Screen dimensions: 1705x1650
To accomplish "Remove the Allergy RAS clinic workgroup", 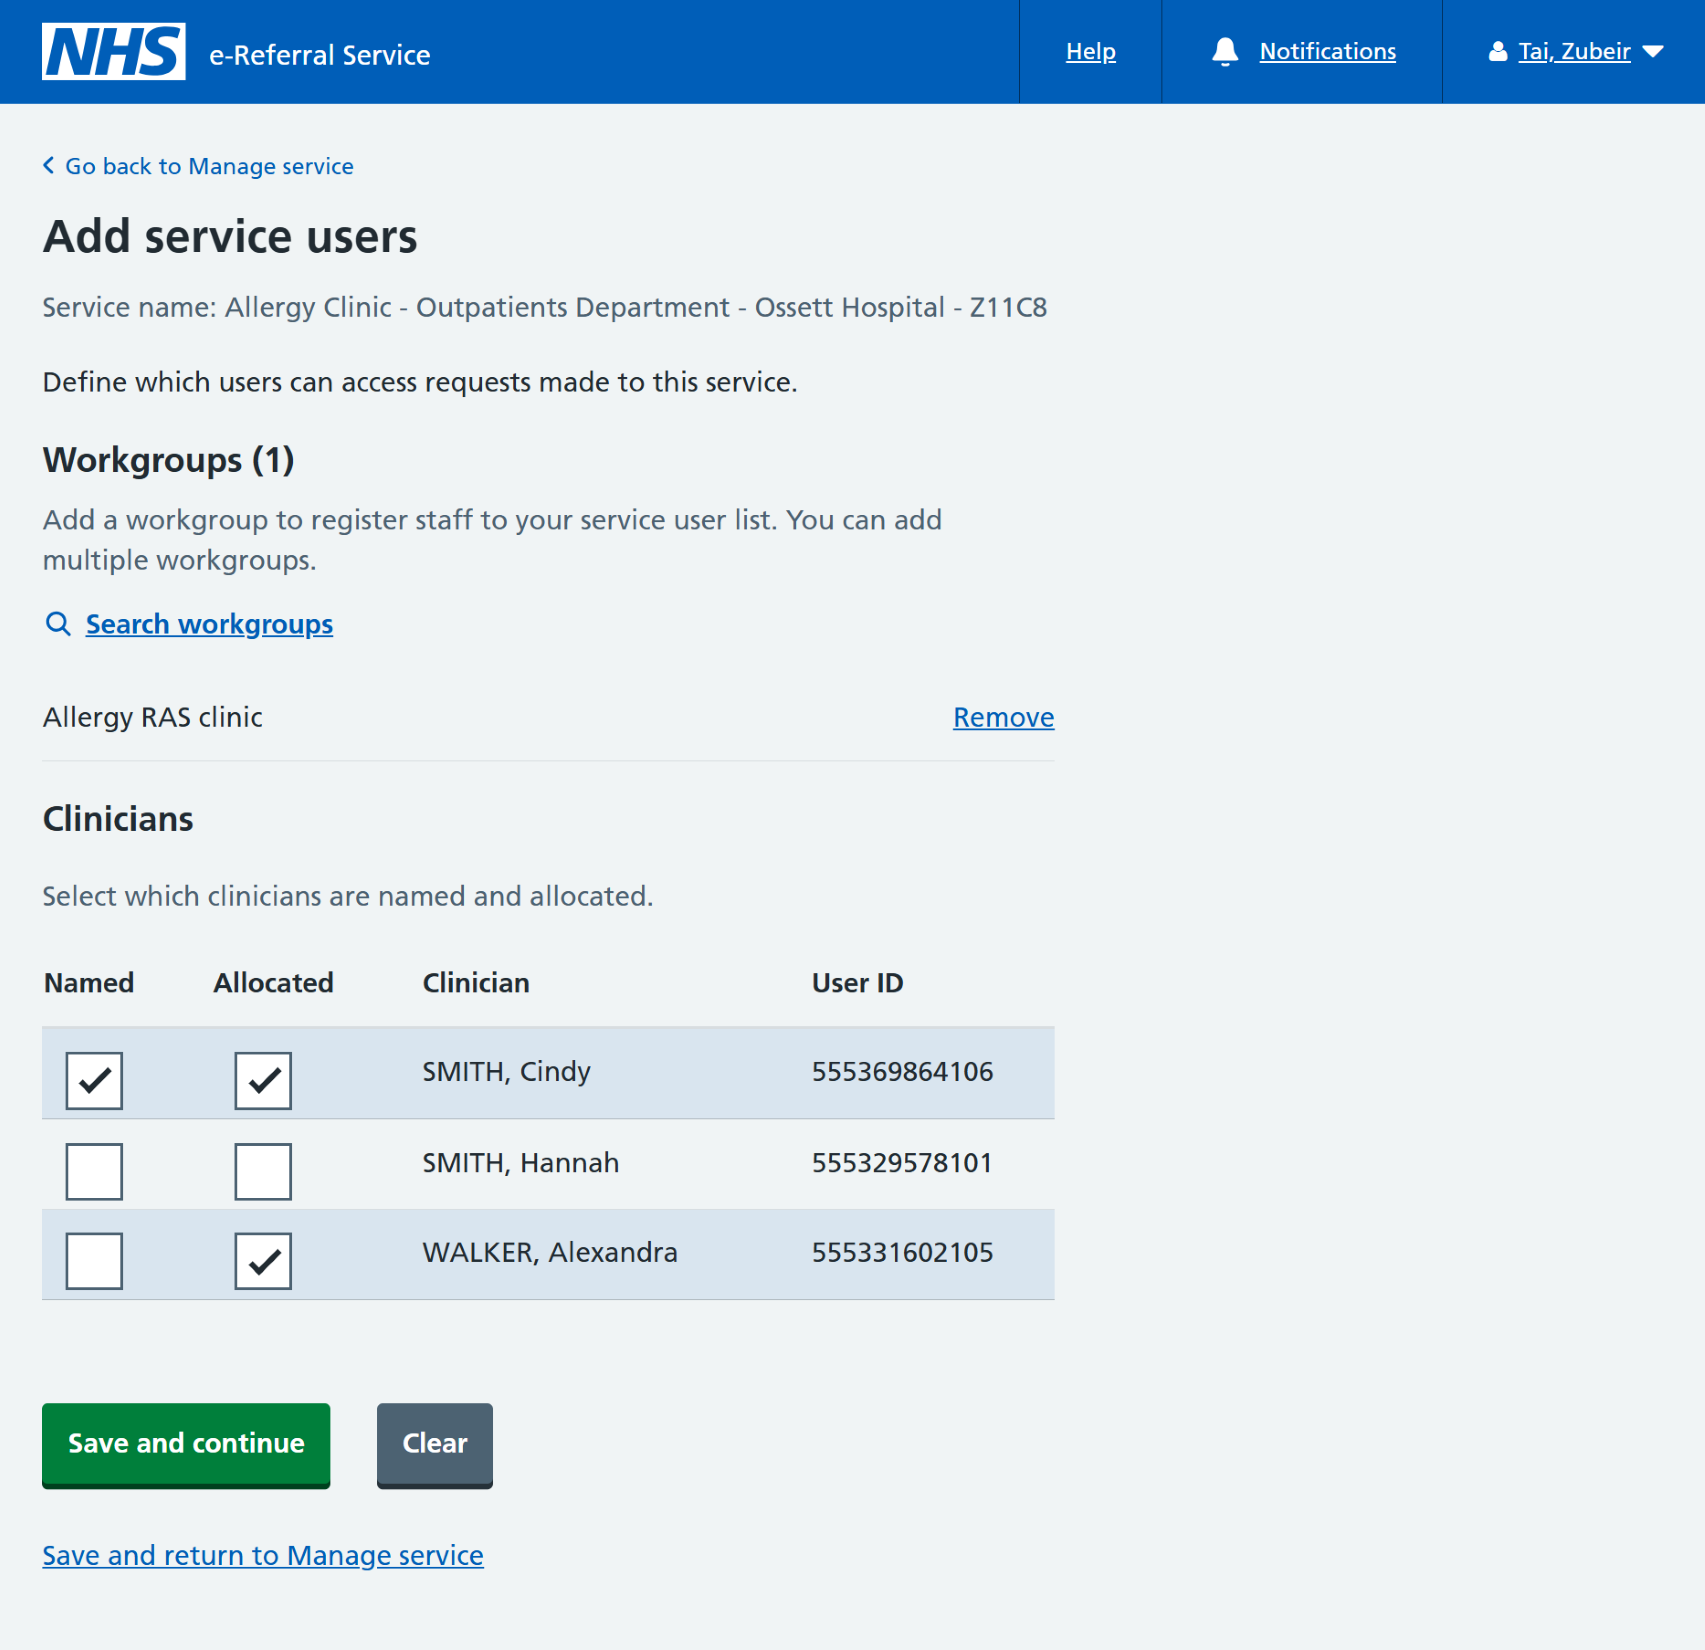I will coord(1003,717).
